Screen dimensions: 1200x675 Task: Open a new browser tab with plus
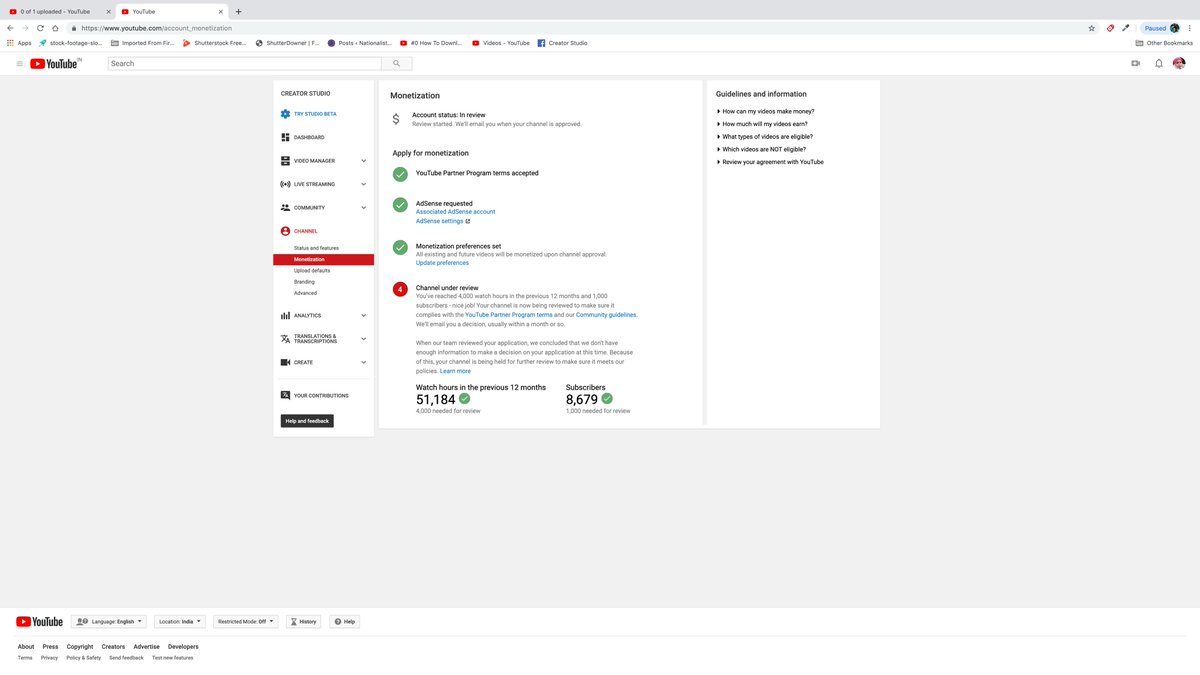(x=238, y=11)
